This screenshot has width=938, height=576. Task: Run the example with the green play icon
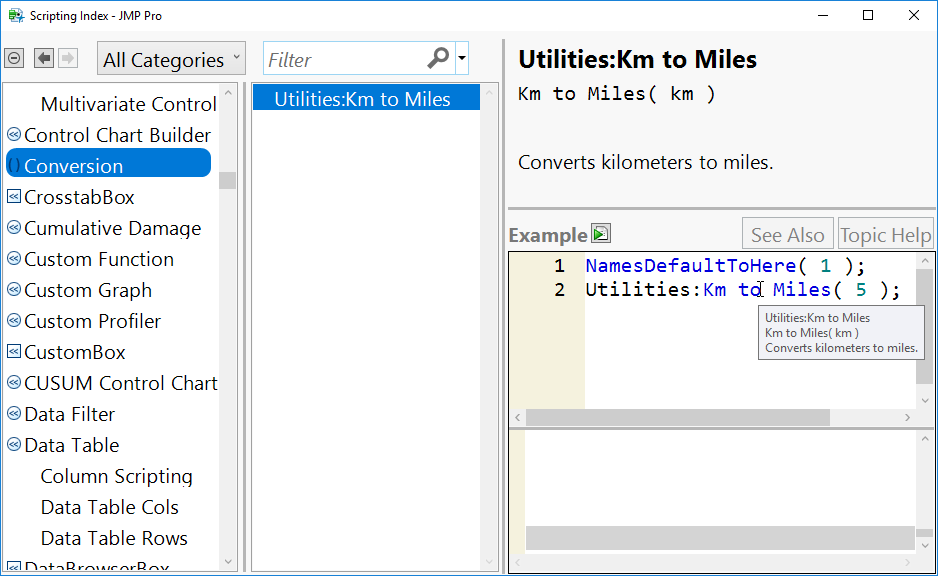click(x=600, y=234)
